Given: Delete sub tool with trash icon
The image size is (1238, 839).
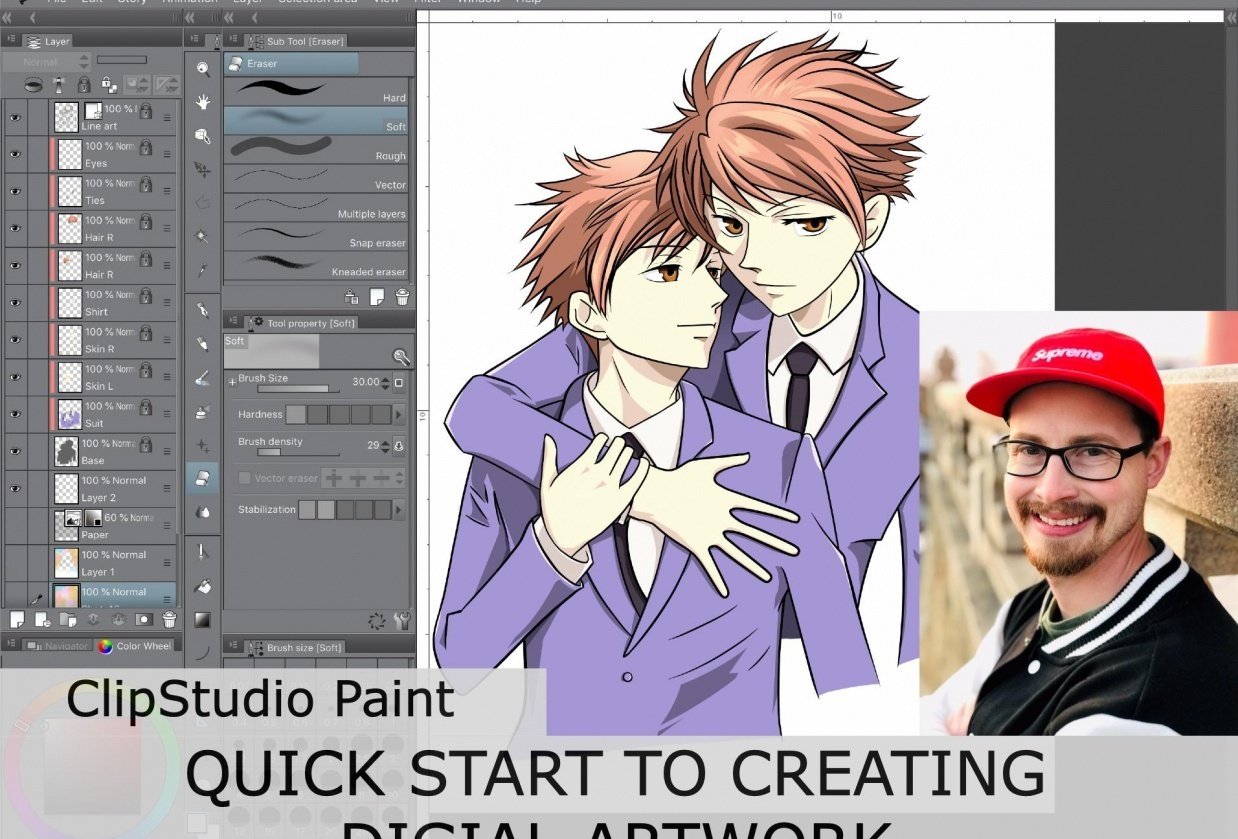Looking at the screenshot, I should [x=402, y=297].
